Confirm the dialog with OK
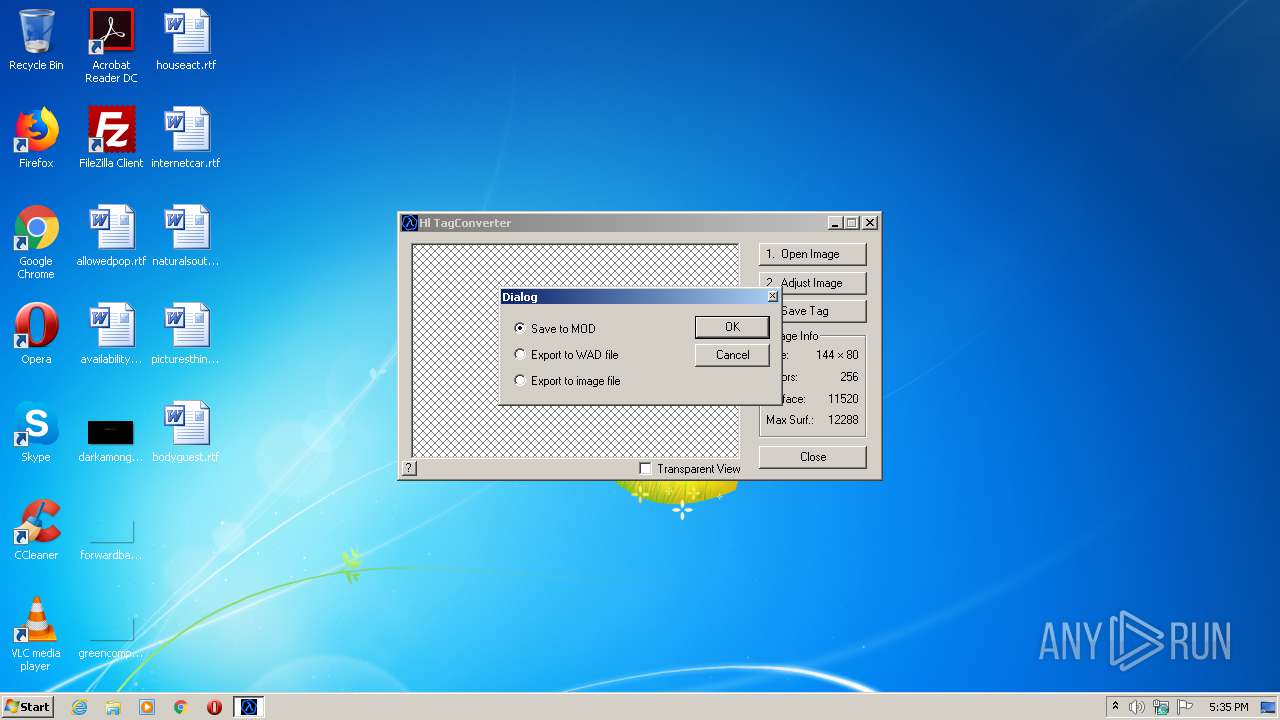Image resolution: width=1280 pixels, height=720 pixels. [x=732, y=327]
